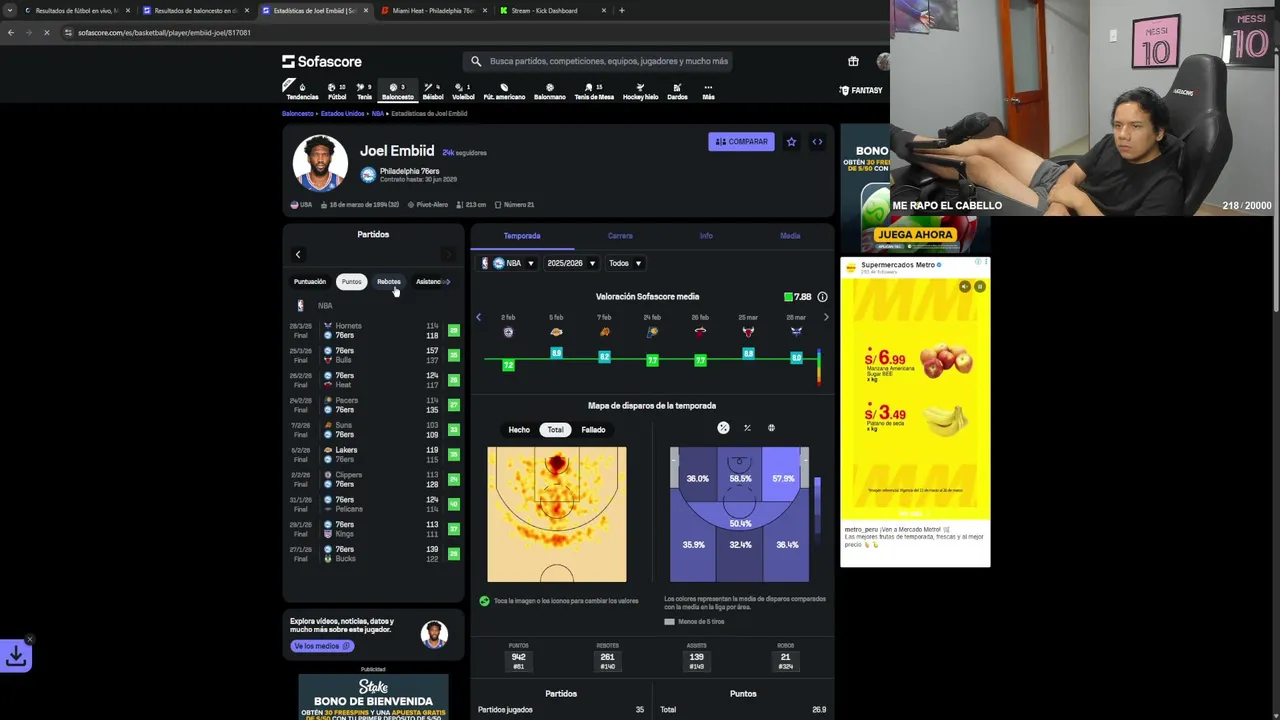Mute the Supermercados Metro ad
Screen dimensions: 1280x720
[964, 287]
